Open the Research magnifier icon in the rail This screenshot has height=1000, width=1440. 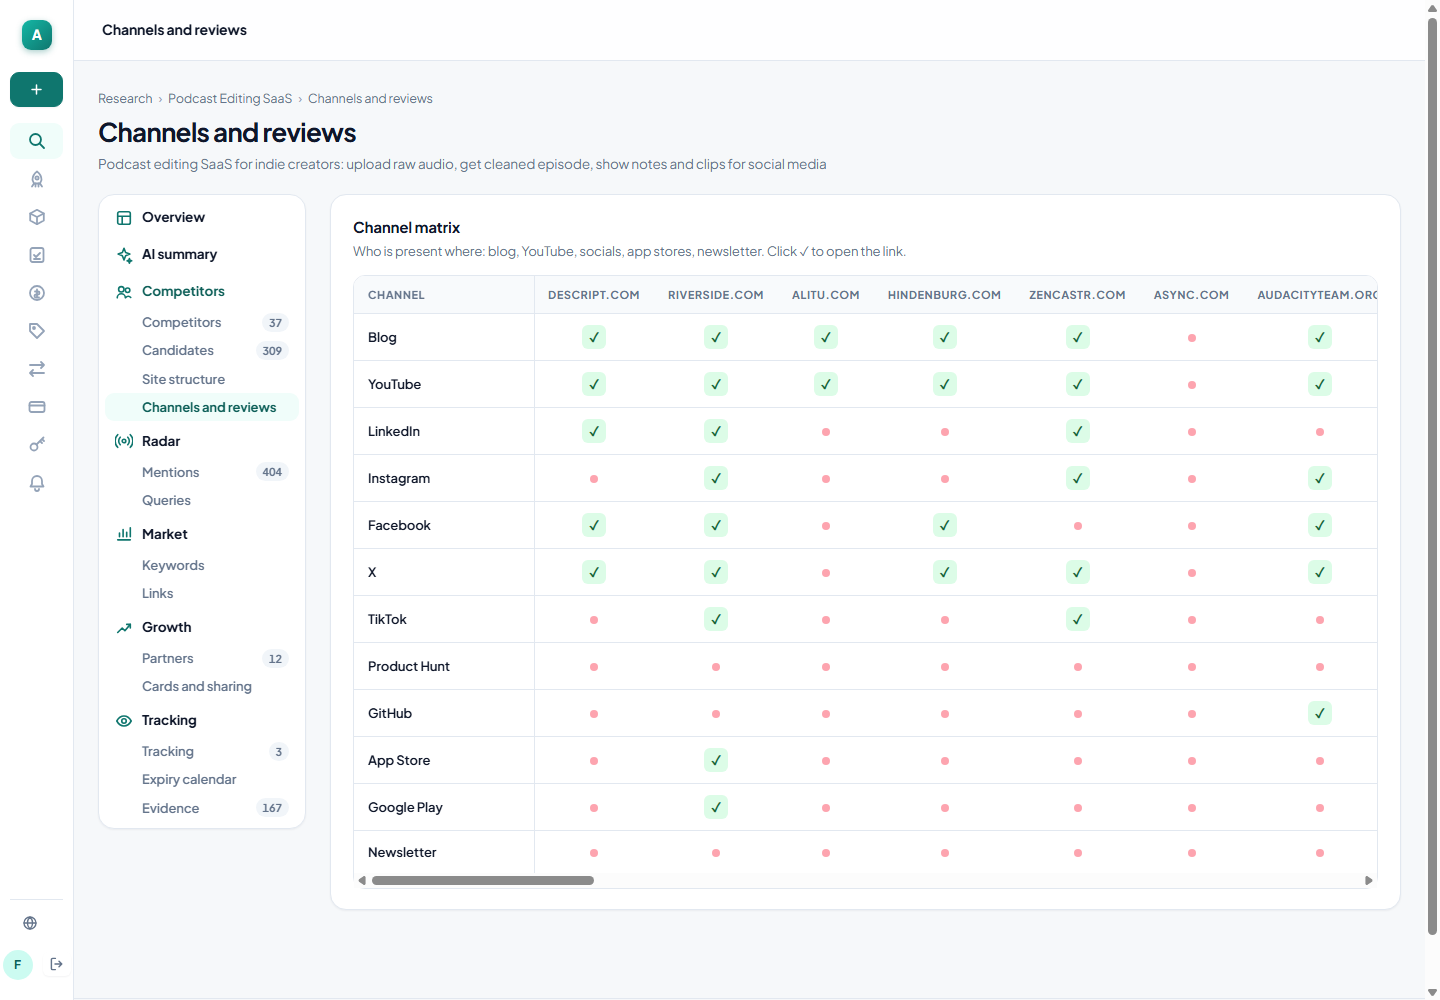[x=37, y=141]
